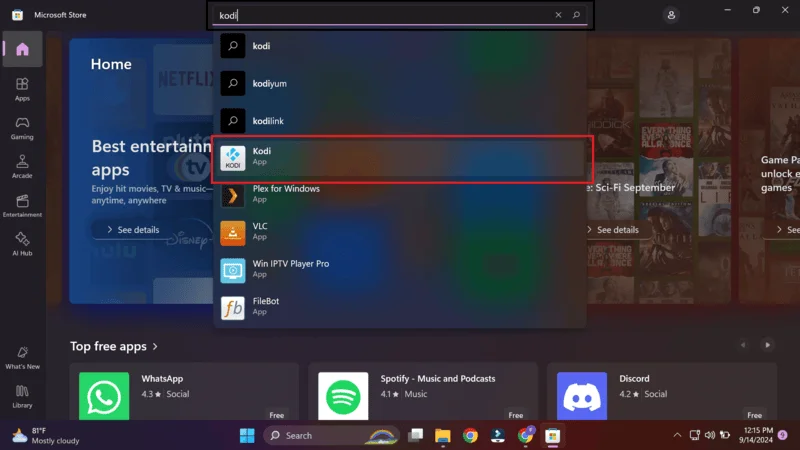
Task: Open the WhatsApp app card
Action: pos(184,392)
